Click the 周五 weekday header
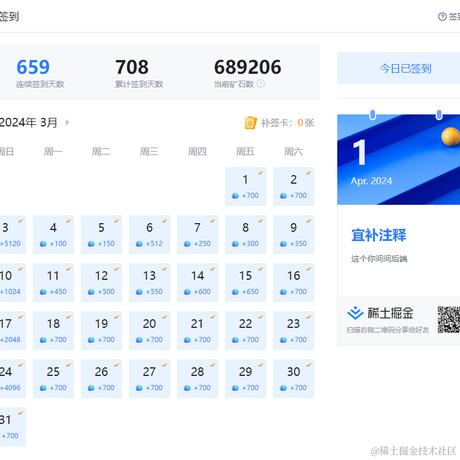Screen dimensions: 460x460 [245, 152]
